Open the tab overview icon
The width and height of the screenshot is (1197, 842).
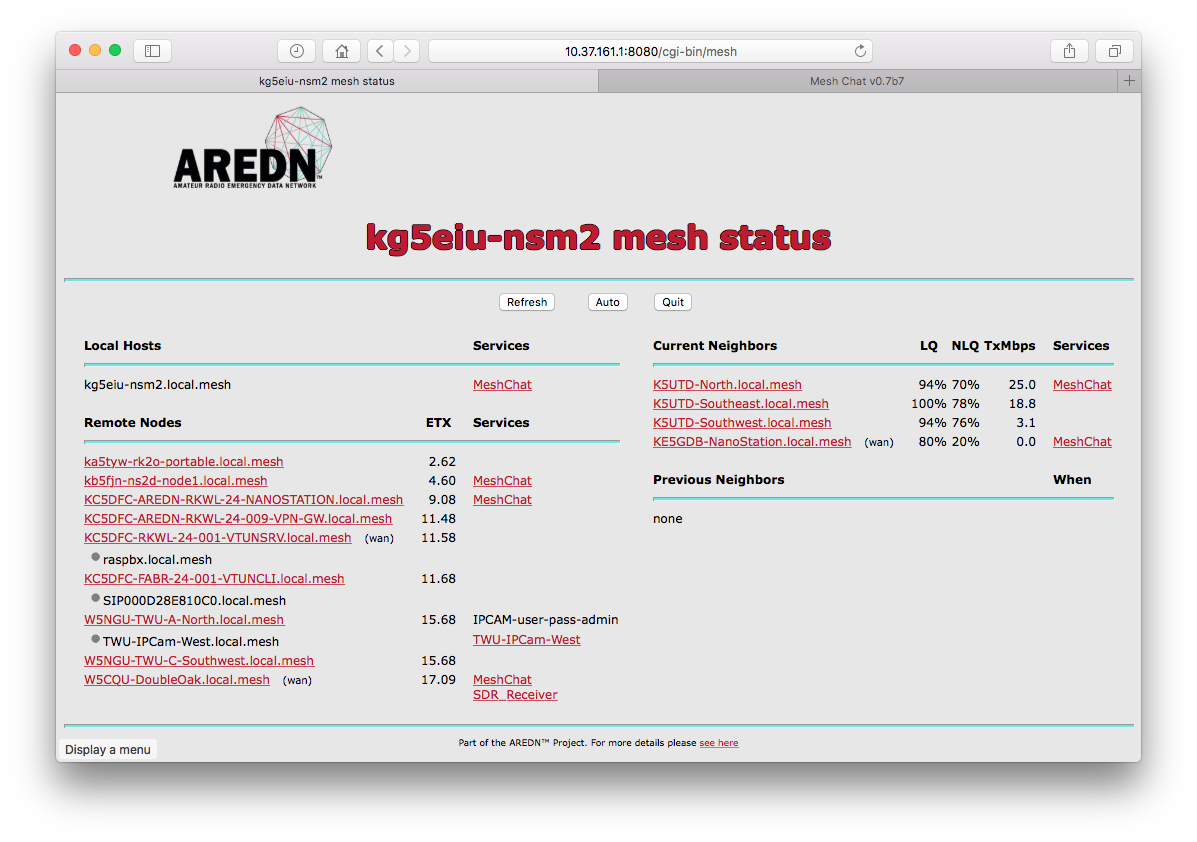pyautogui.click(x=1114, y=50)
